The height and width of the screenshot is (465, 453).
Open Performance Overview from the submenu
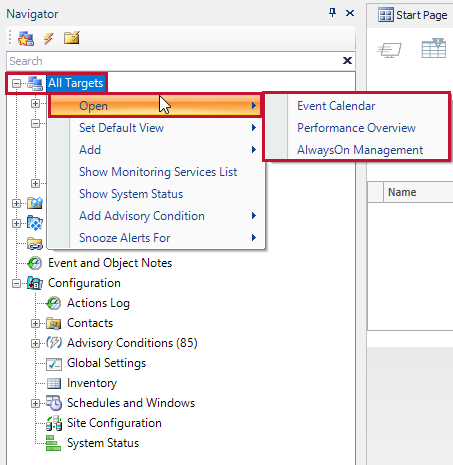[x=356, y=128]
